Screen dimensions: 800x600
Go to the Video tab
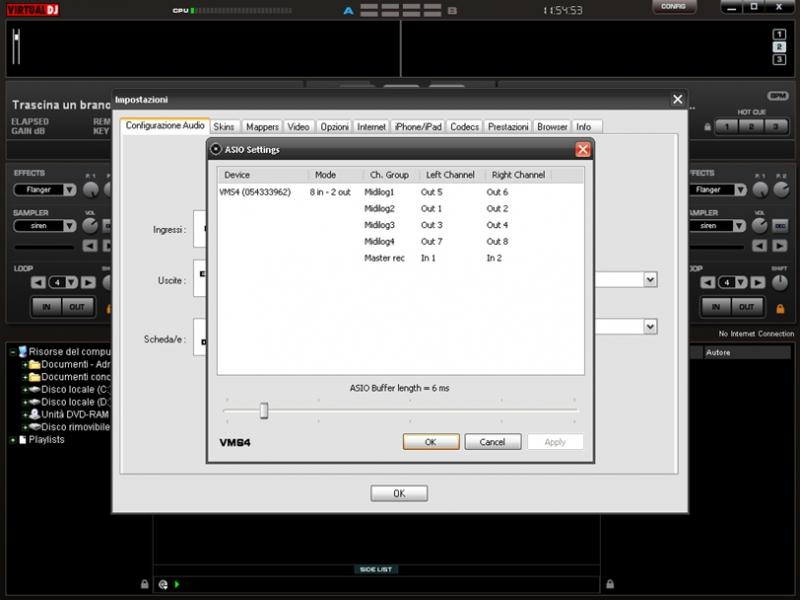pos(298,127)
